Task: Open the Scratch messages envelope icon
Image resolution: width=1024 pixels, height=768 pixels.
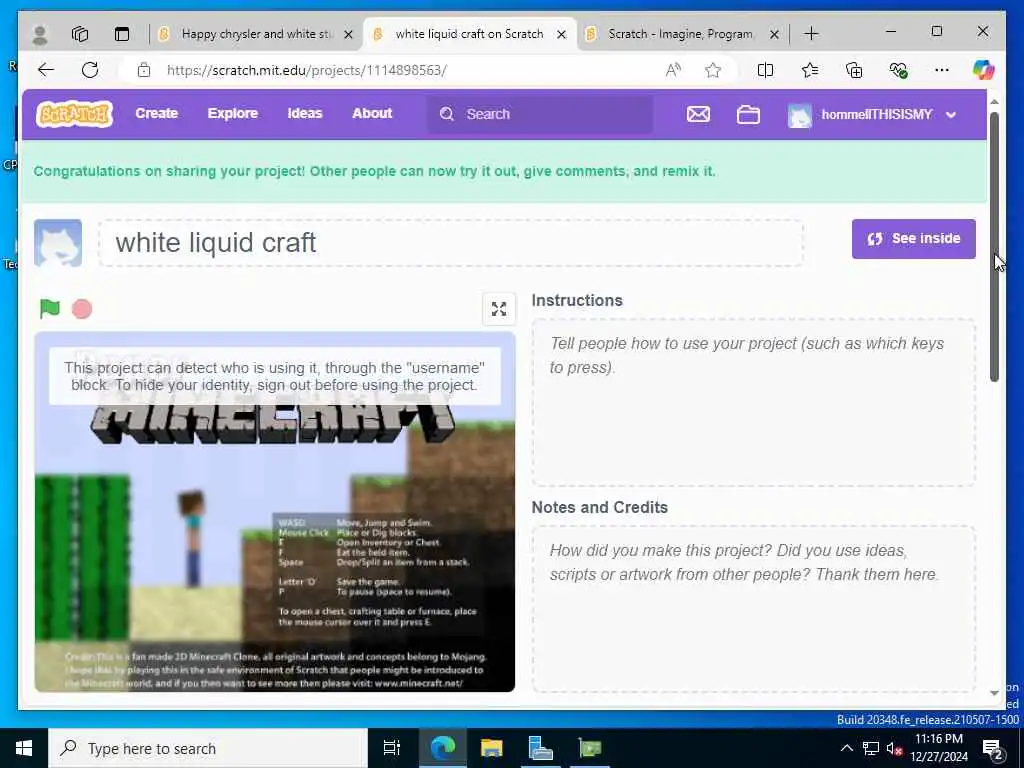Action: [x=698, y=114]
